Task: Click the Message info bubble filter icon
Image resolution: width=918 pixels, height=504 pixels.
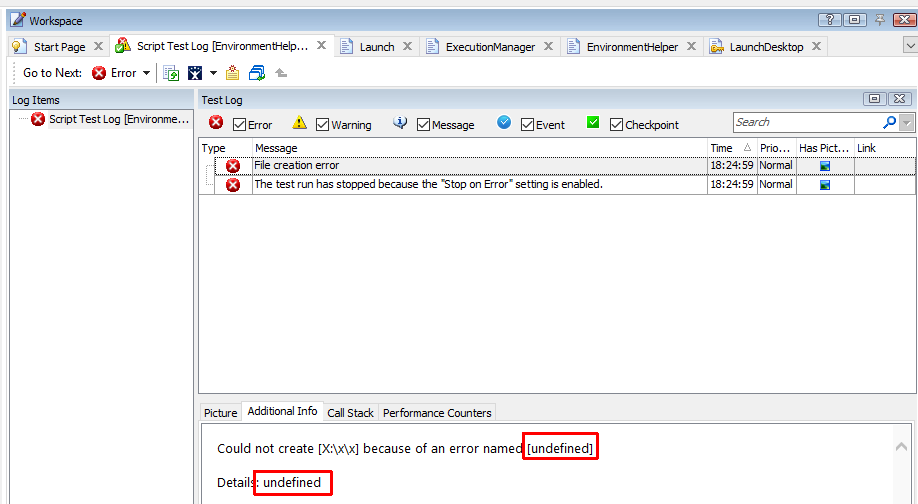Action: coord(400,122)
